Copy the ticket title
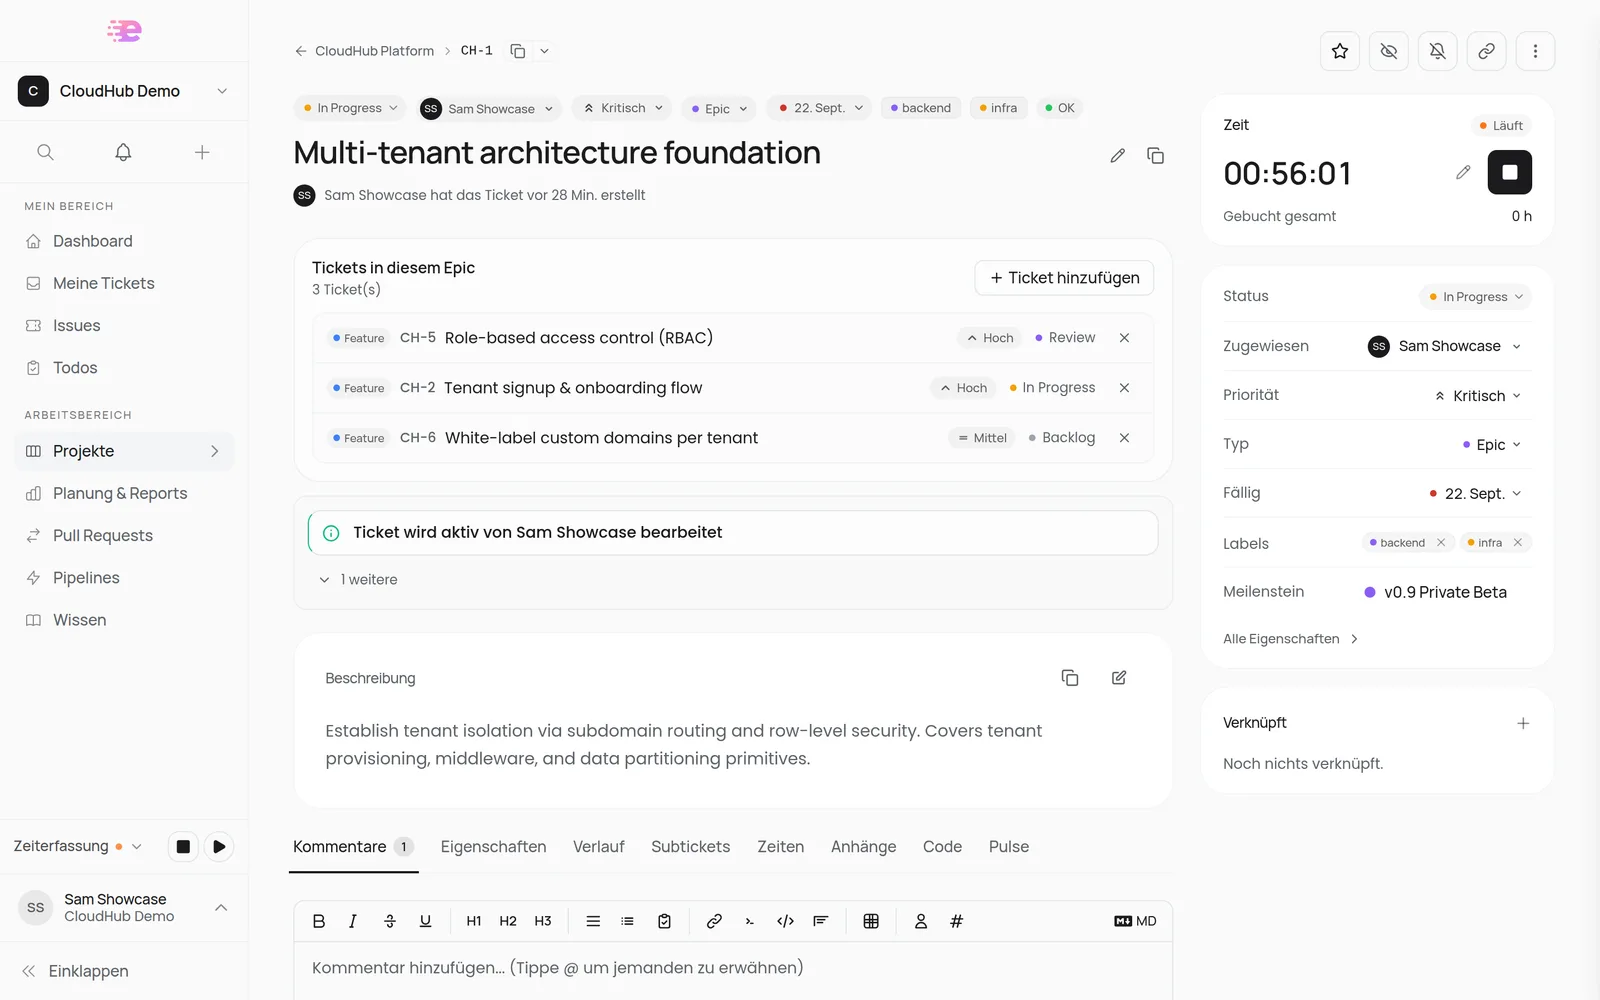 (1155, 155)
